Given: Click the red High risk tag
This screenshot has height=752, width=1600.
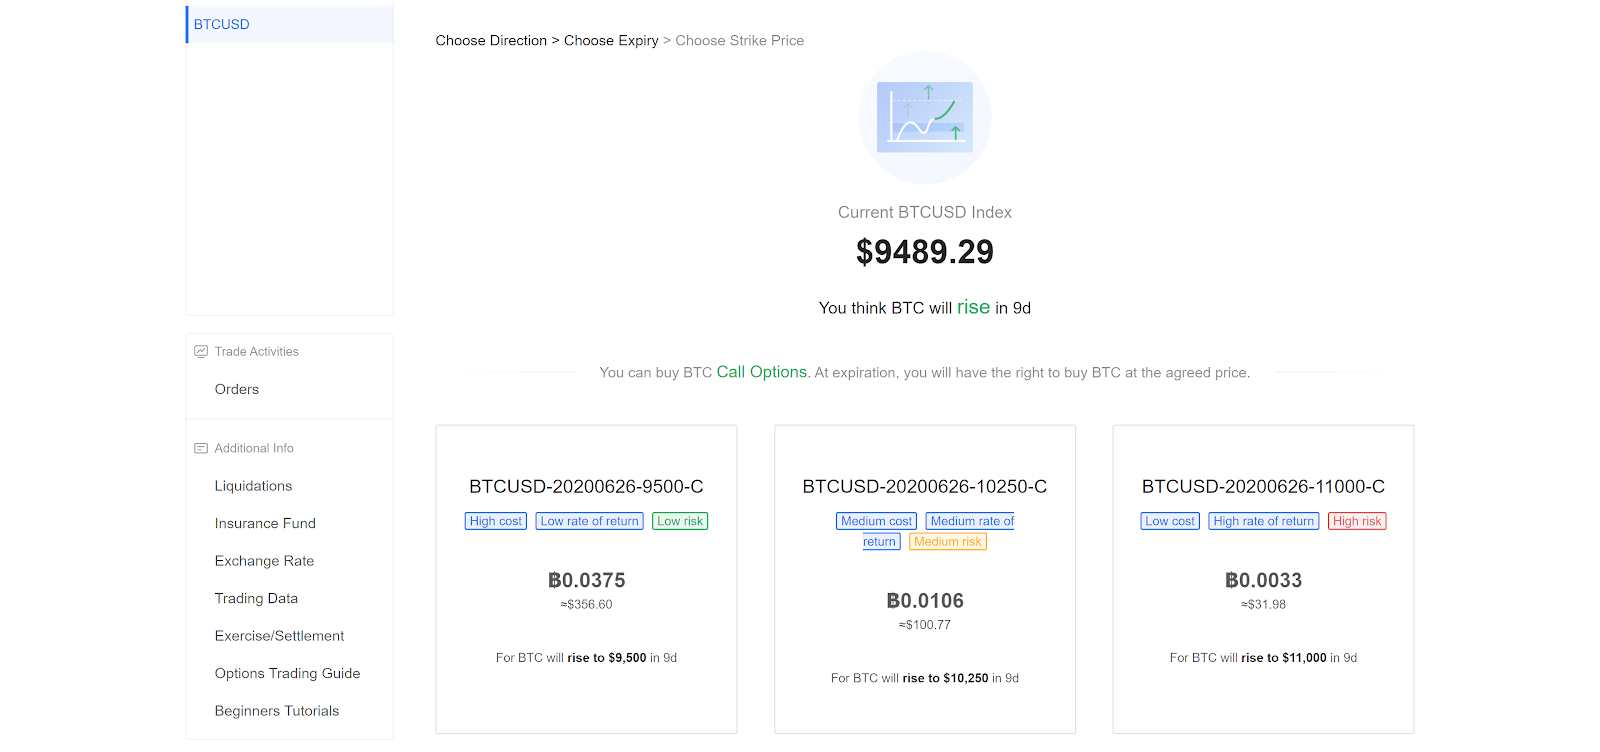Looking at the screenshot, I should click(x=1357, y=521).
